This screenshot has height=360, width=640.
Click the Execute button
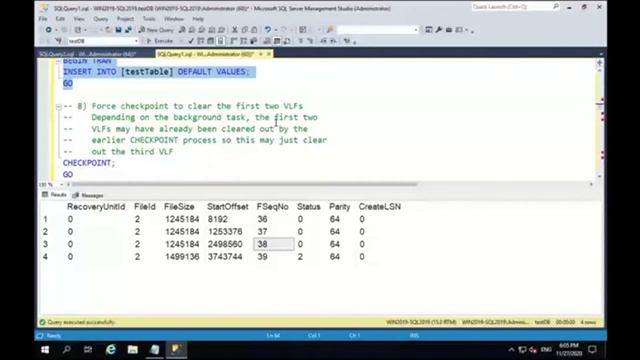pyautogui.click(x=160, y=41)
